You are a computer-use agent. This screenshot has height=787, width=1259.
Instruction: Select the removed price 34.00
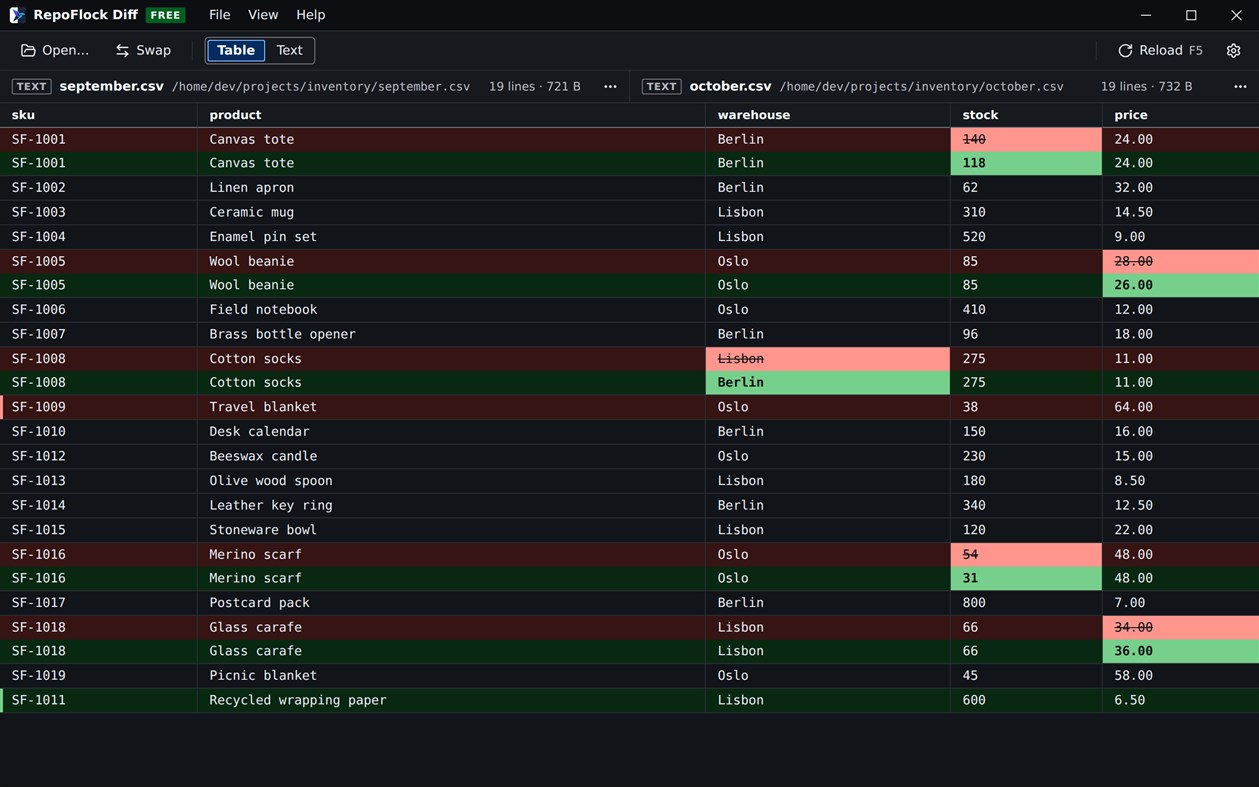(1181, 627)
